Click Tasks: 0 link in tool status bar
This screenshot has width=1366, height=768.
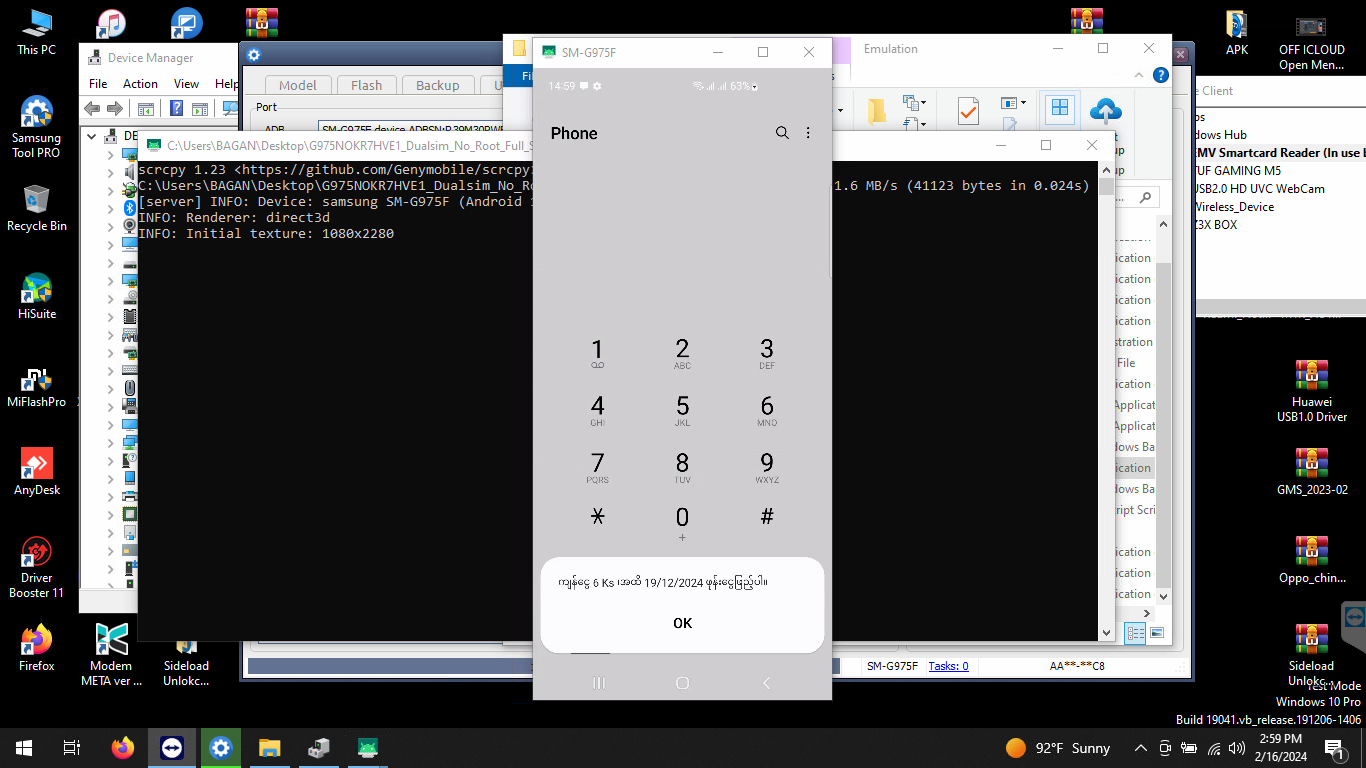point(948,666)
